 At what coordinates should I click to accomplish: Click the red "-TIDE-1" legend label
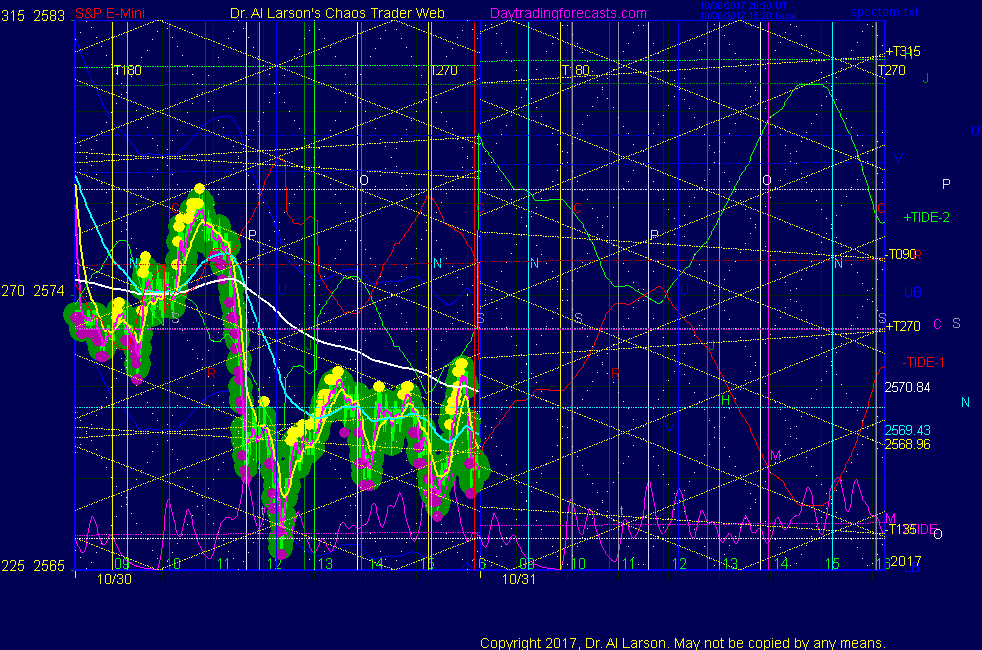tap(923, 362)
